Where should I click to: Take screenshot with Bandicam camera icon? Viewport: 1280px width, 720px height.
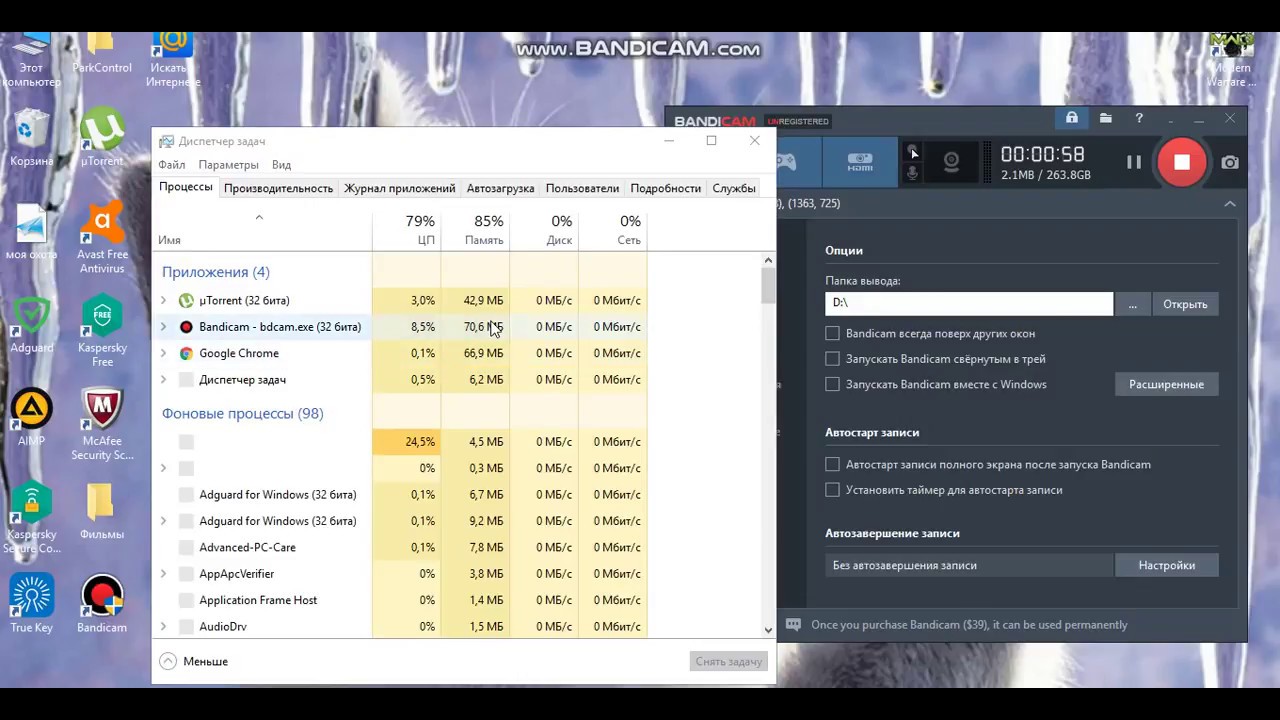coord(1230,162)
